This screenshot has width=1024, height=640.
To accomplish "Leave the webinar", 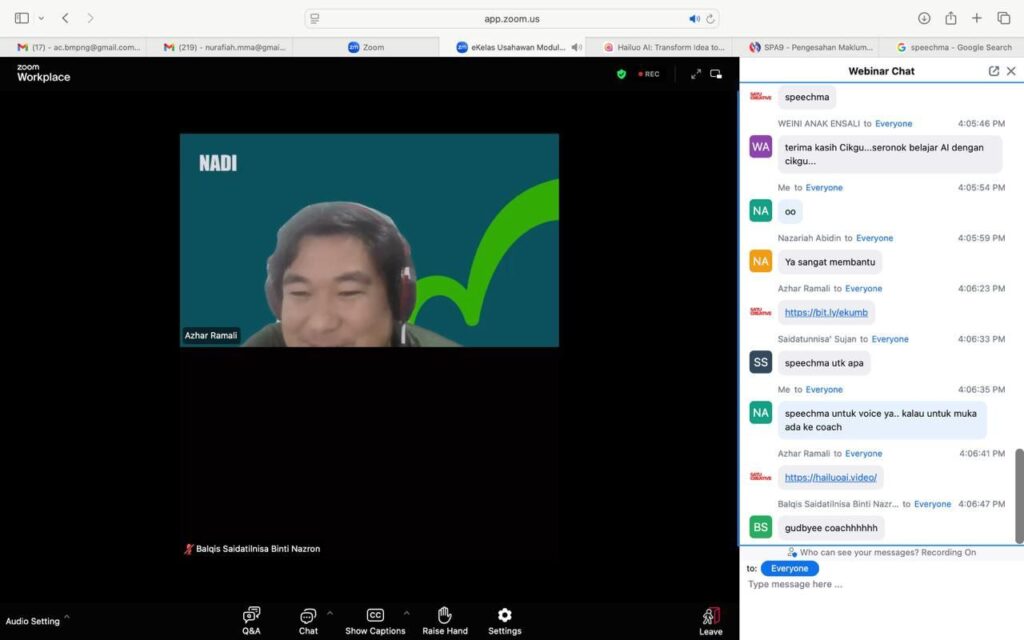I will click(710, 620).
